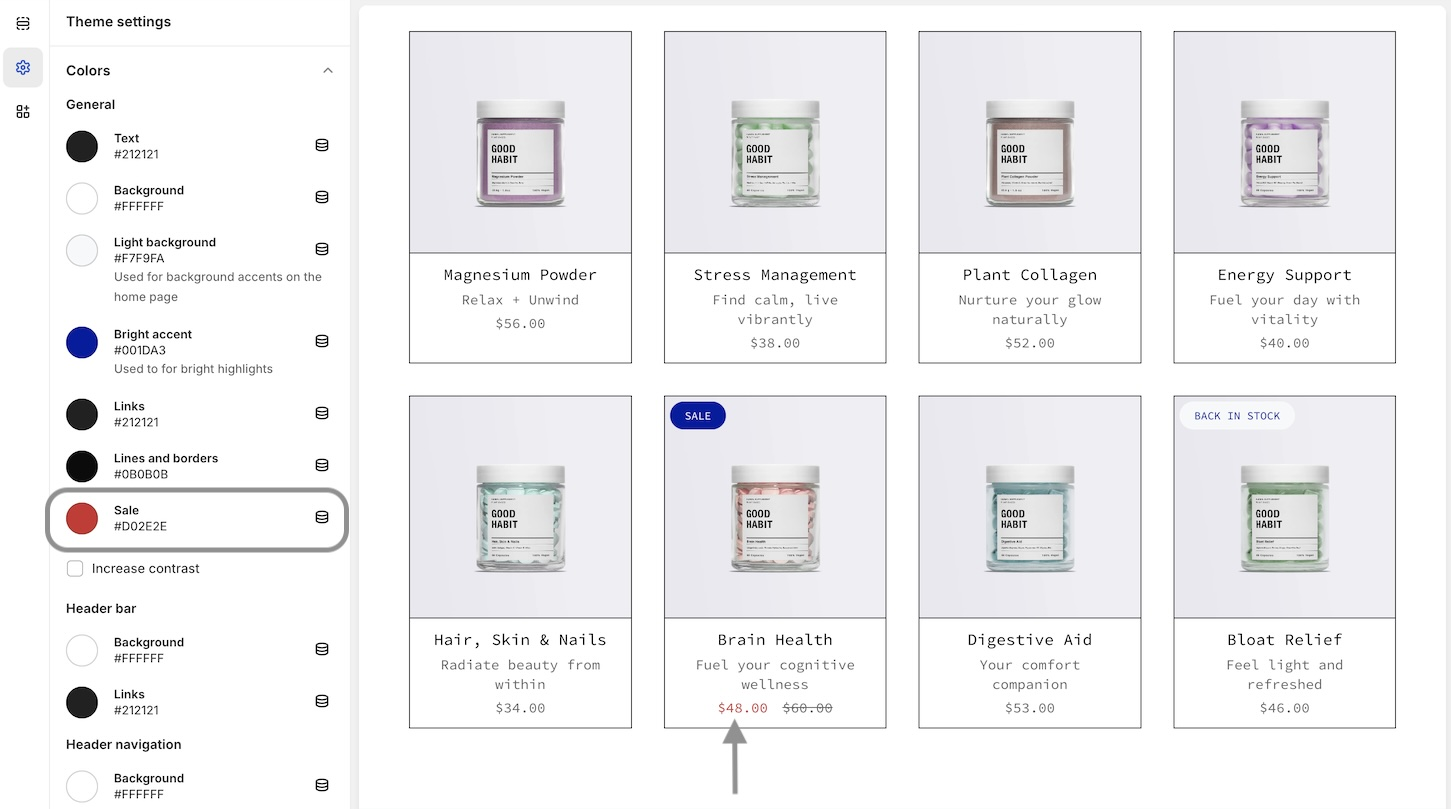1451x809 pixels.
Task: Open the Theme settings gear icon
Action: click(x=23, y=68)
